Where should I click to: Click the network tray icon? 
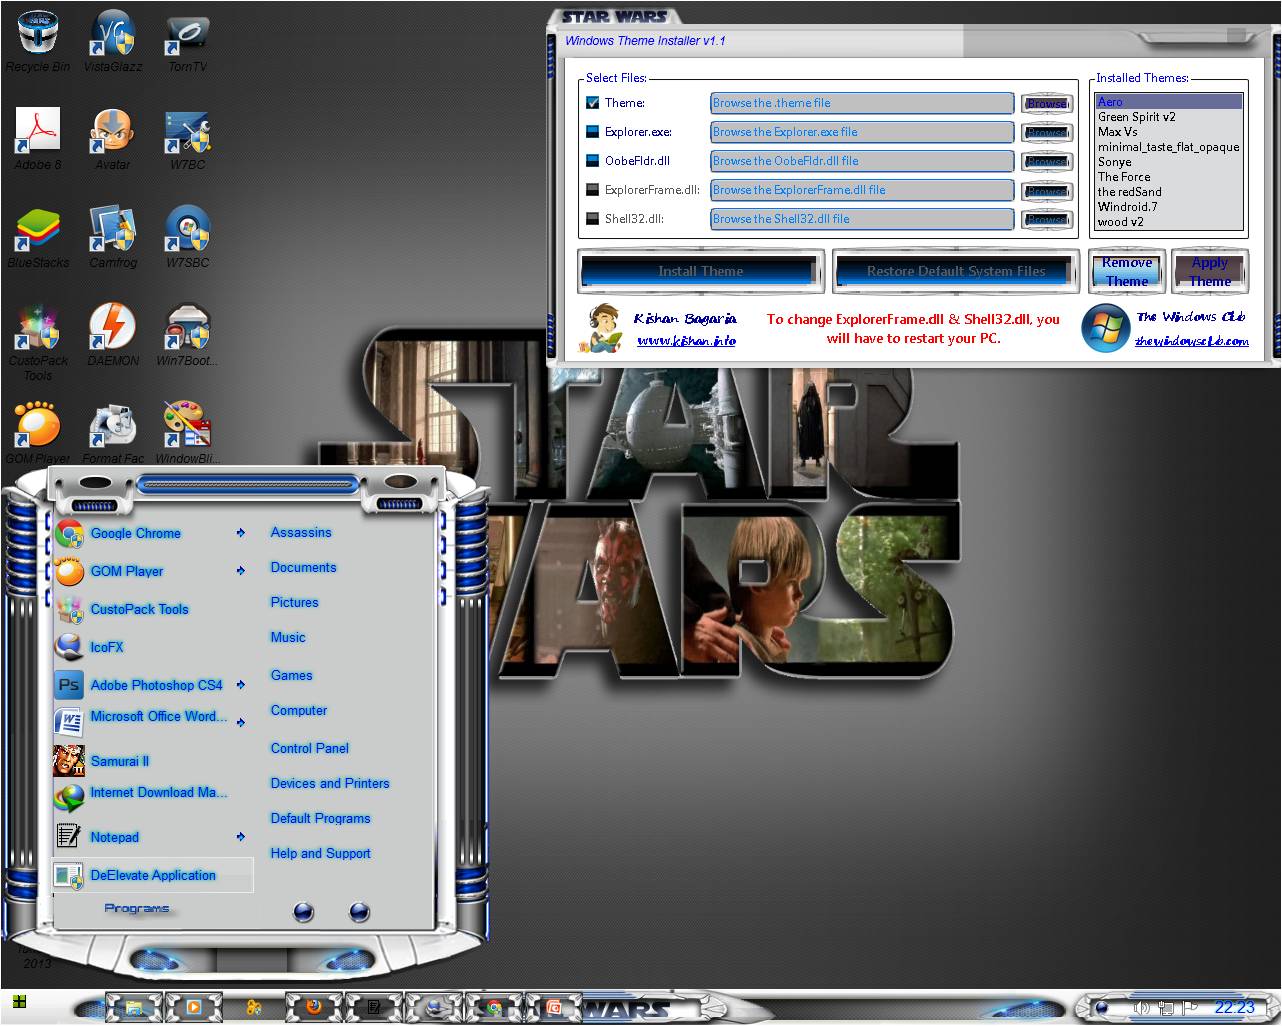click(1168, 1007)
